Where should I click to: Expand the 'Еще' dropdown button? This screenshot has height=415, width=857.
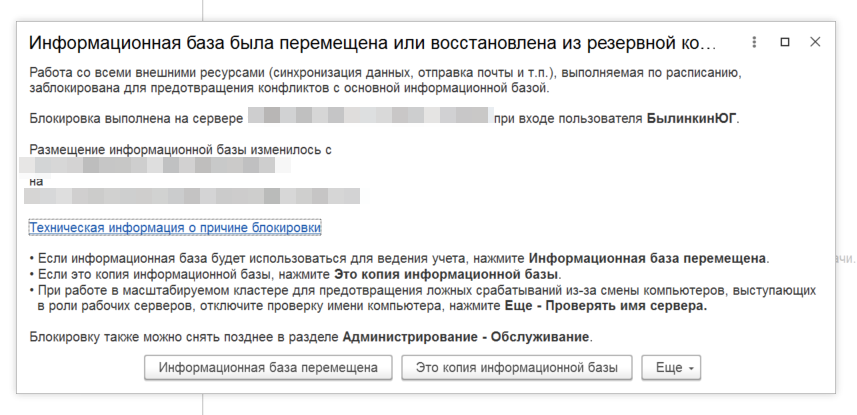click(x=672, y=368)
